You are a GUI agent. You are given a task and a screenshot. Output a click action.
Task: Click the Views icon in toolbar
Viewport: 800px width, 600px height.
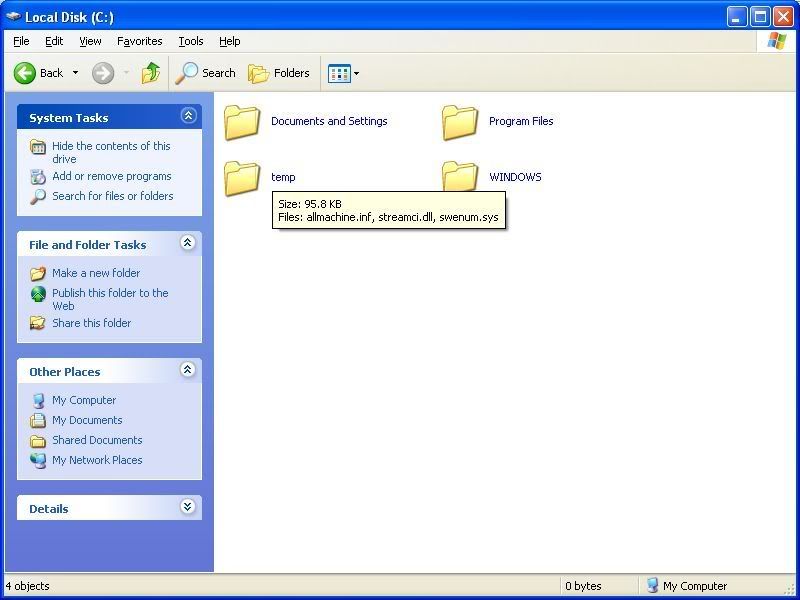pos(339,73)
